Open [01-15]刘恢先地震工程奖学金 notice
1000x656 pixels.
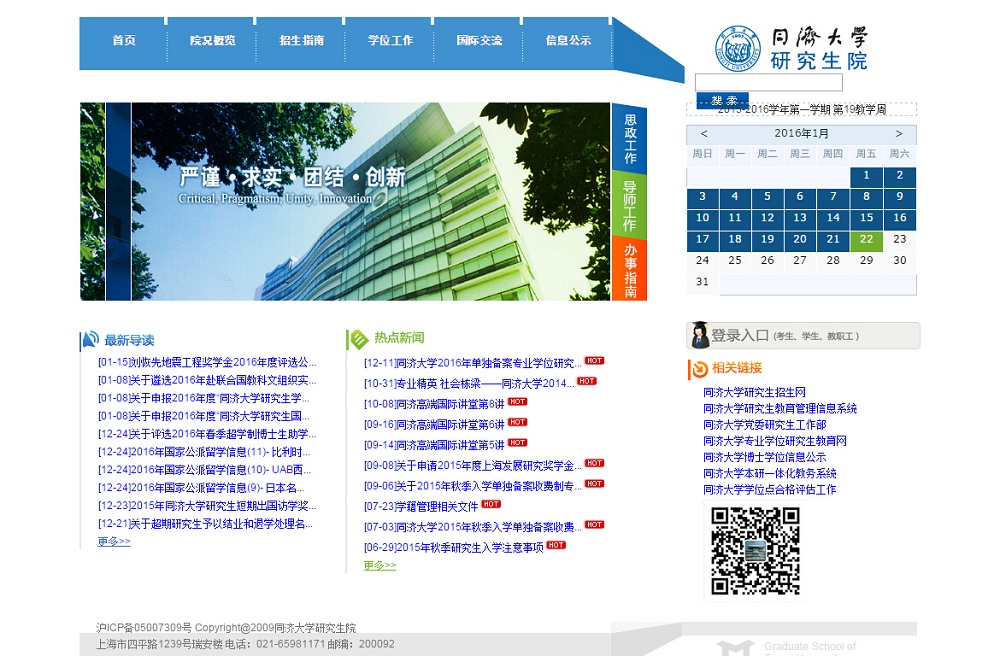point(207,363)
